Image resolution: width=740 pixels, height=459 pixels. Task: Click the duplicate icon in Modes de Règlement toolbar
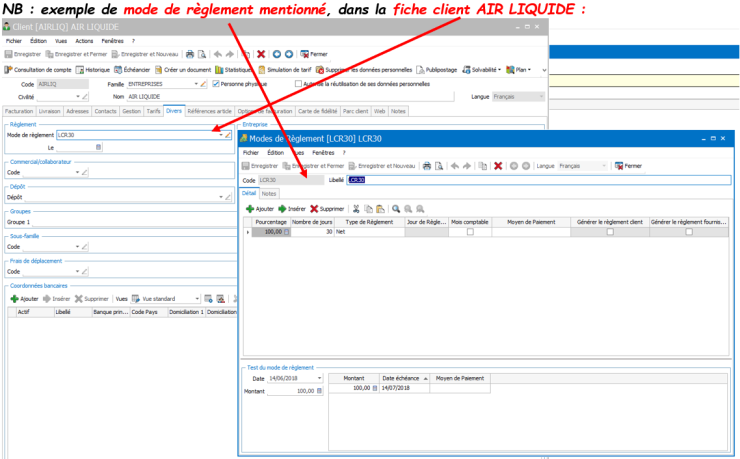[482, 166]
